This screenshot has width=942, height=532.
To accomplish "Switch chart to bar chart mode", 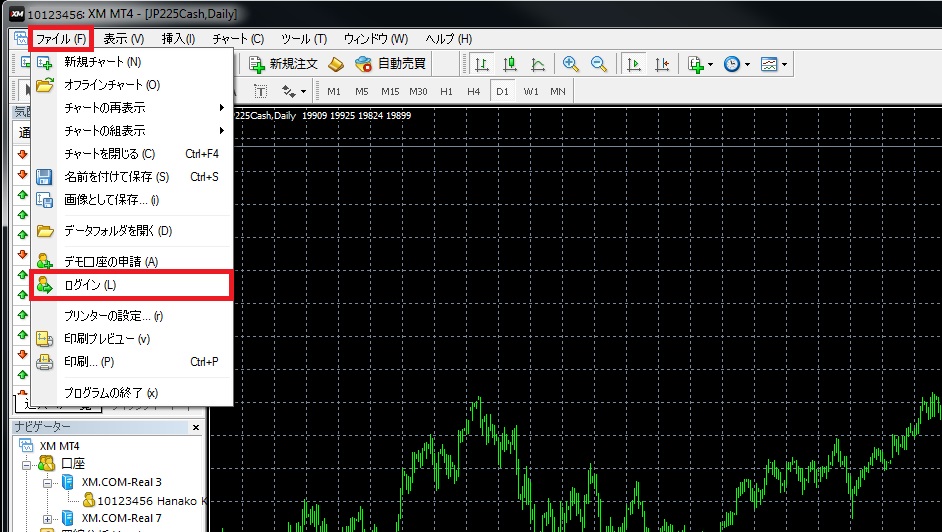I will pos(481,64).
